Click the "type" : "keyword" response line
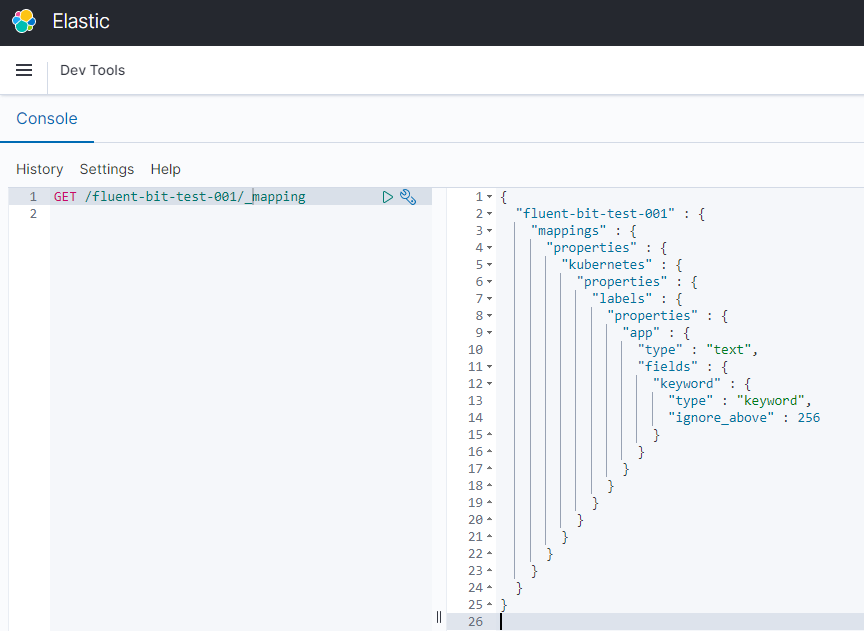 [x=739, y=401]
